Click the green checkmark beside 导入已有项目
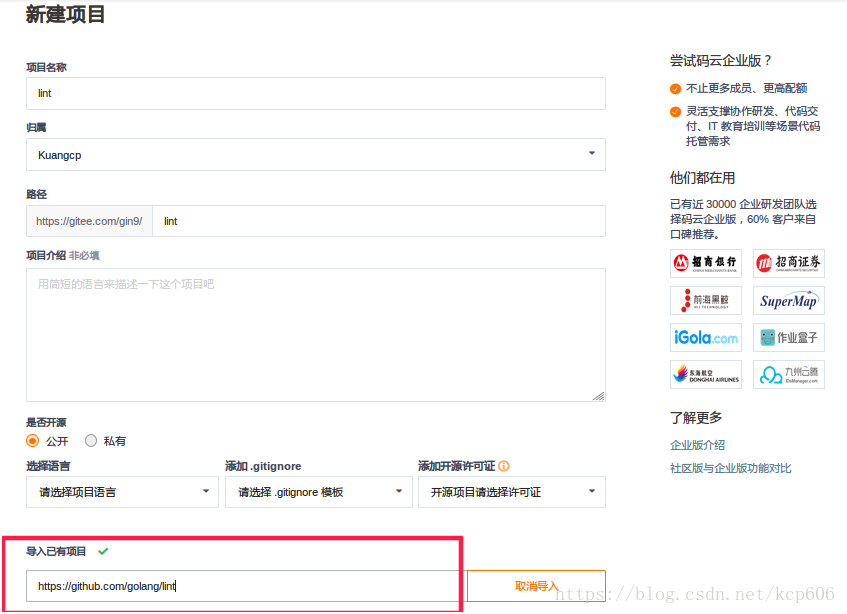Viewport: 847px width, 614px height. 103,551
